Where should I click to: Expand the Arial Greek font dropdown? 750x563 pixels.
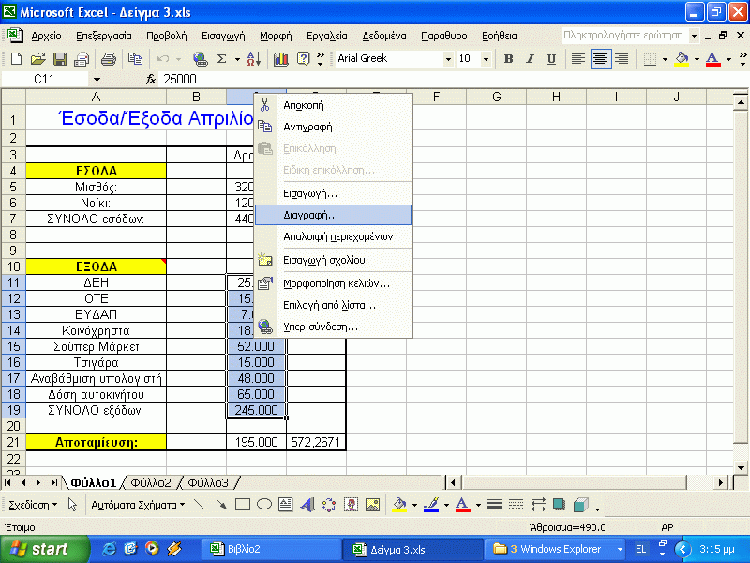[x=448, y=59]
